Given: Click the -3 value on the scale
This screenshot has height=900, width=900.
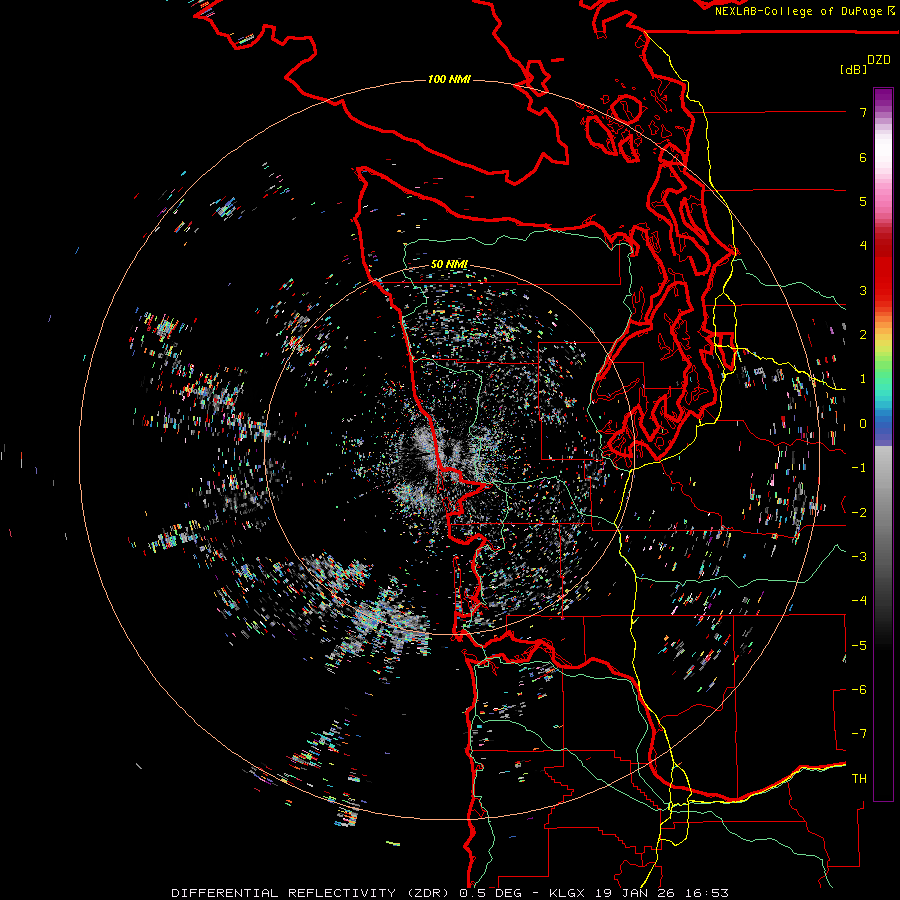Looking at the screenshot, I should click(859, 556).
